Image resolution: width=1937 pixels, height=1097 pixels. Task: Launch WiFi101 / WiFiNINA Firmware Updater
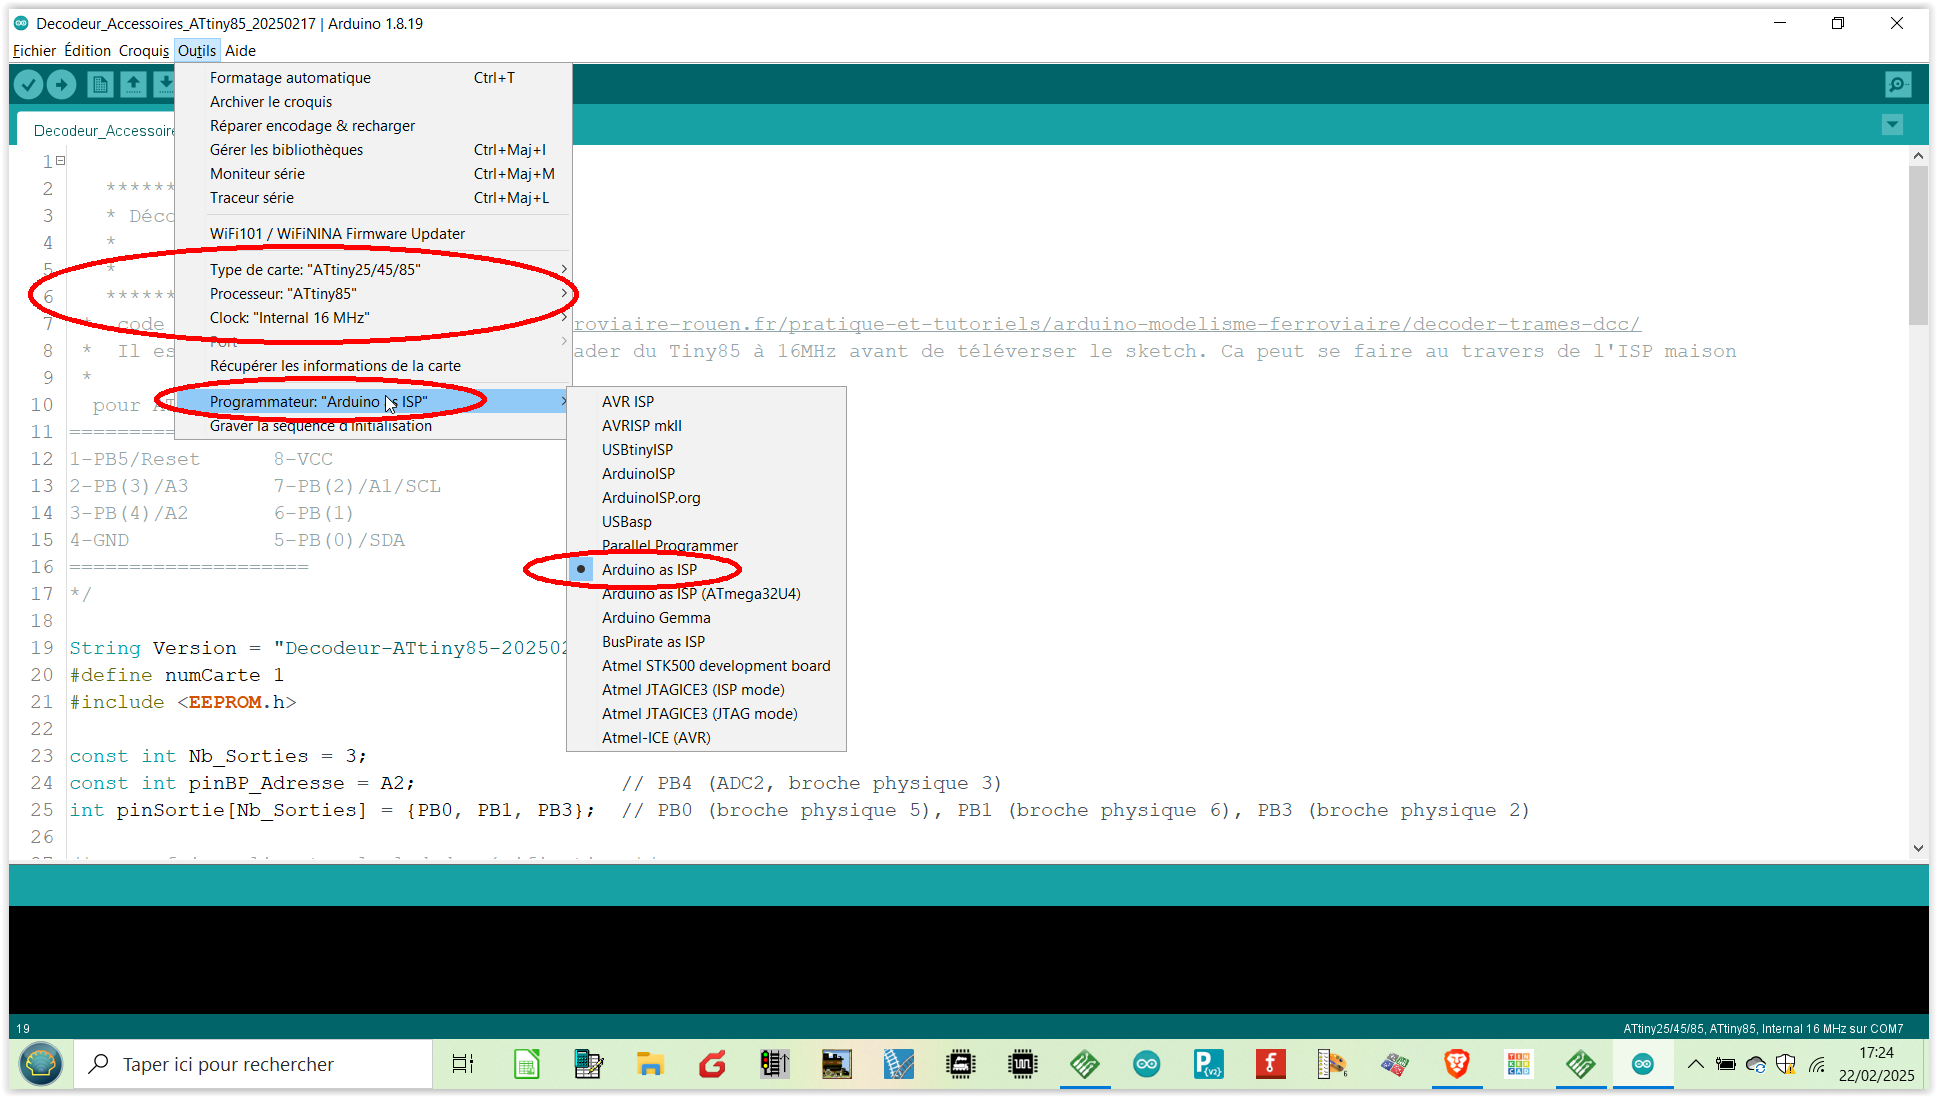(373, 234)
